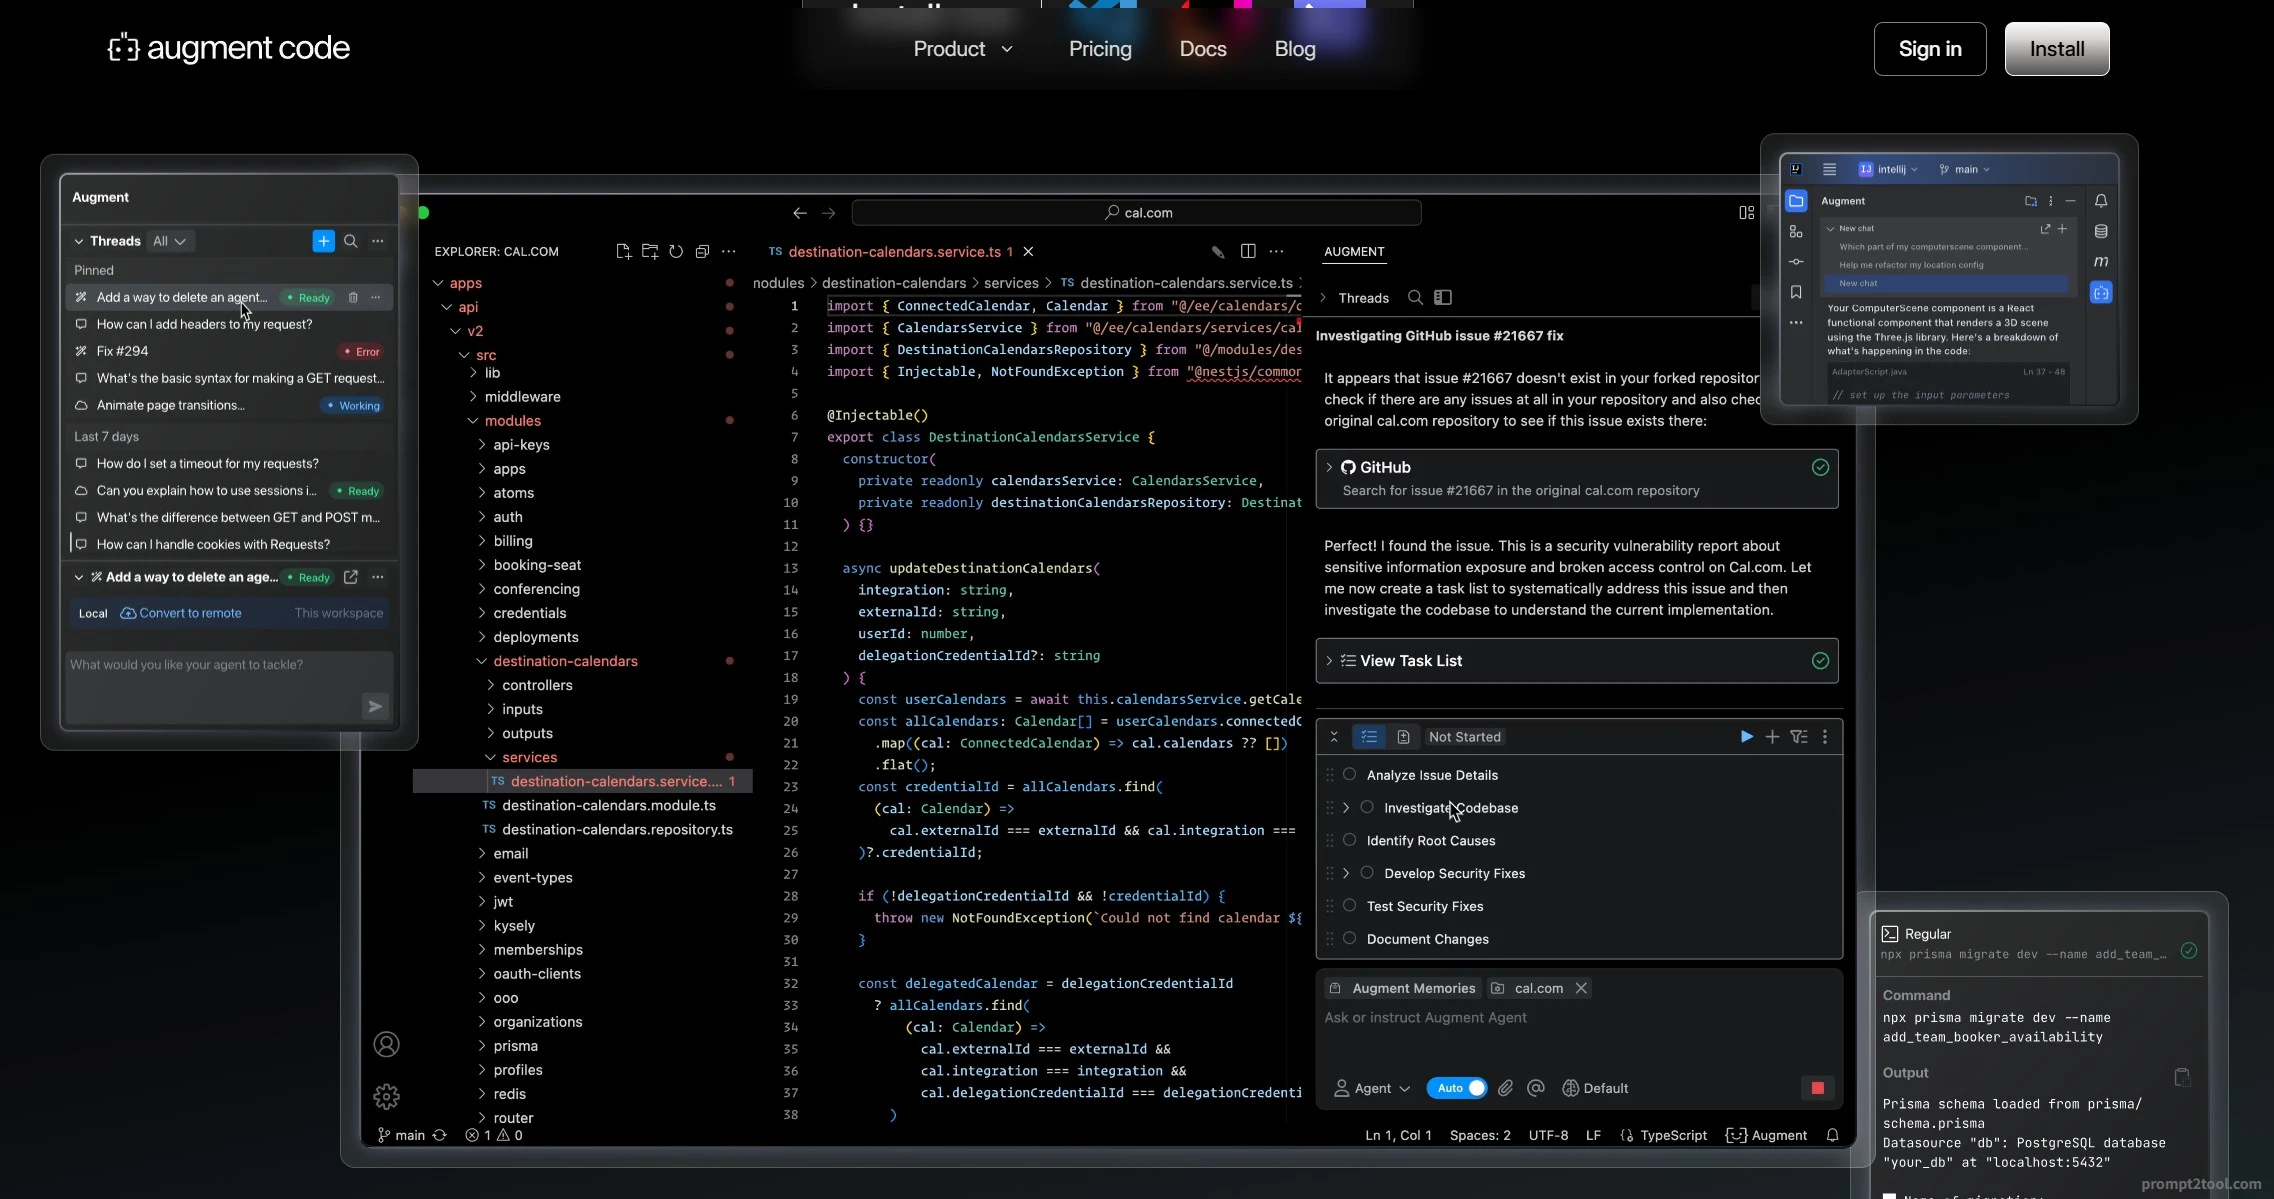Screen dimensions: 2274x1199
Task: Mark 'Identify Root Causes' task circle
Action: click(x=1349, y=841)
